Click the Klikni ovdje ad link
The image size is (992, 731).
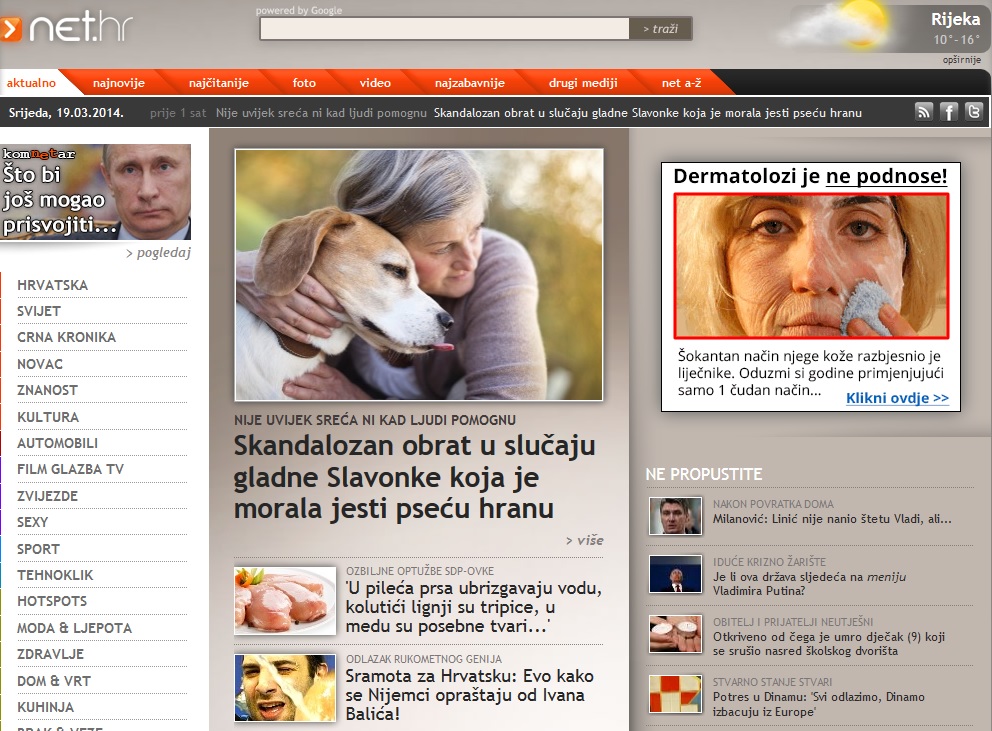point(897,398)
